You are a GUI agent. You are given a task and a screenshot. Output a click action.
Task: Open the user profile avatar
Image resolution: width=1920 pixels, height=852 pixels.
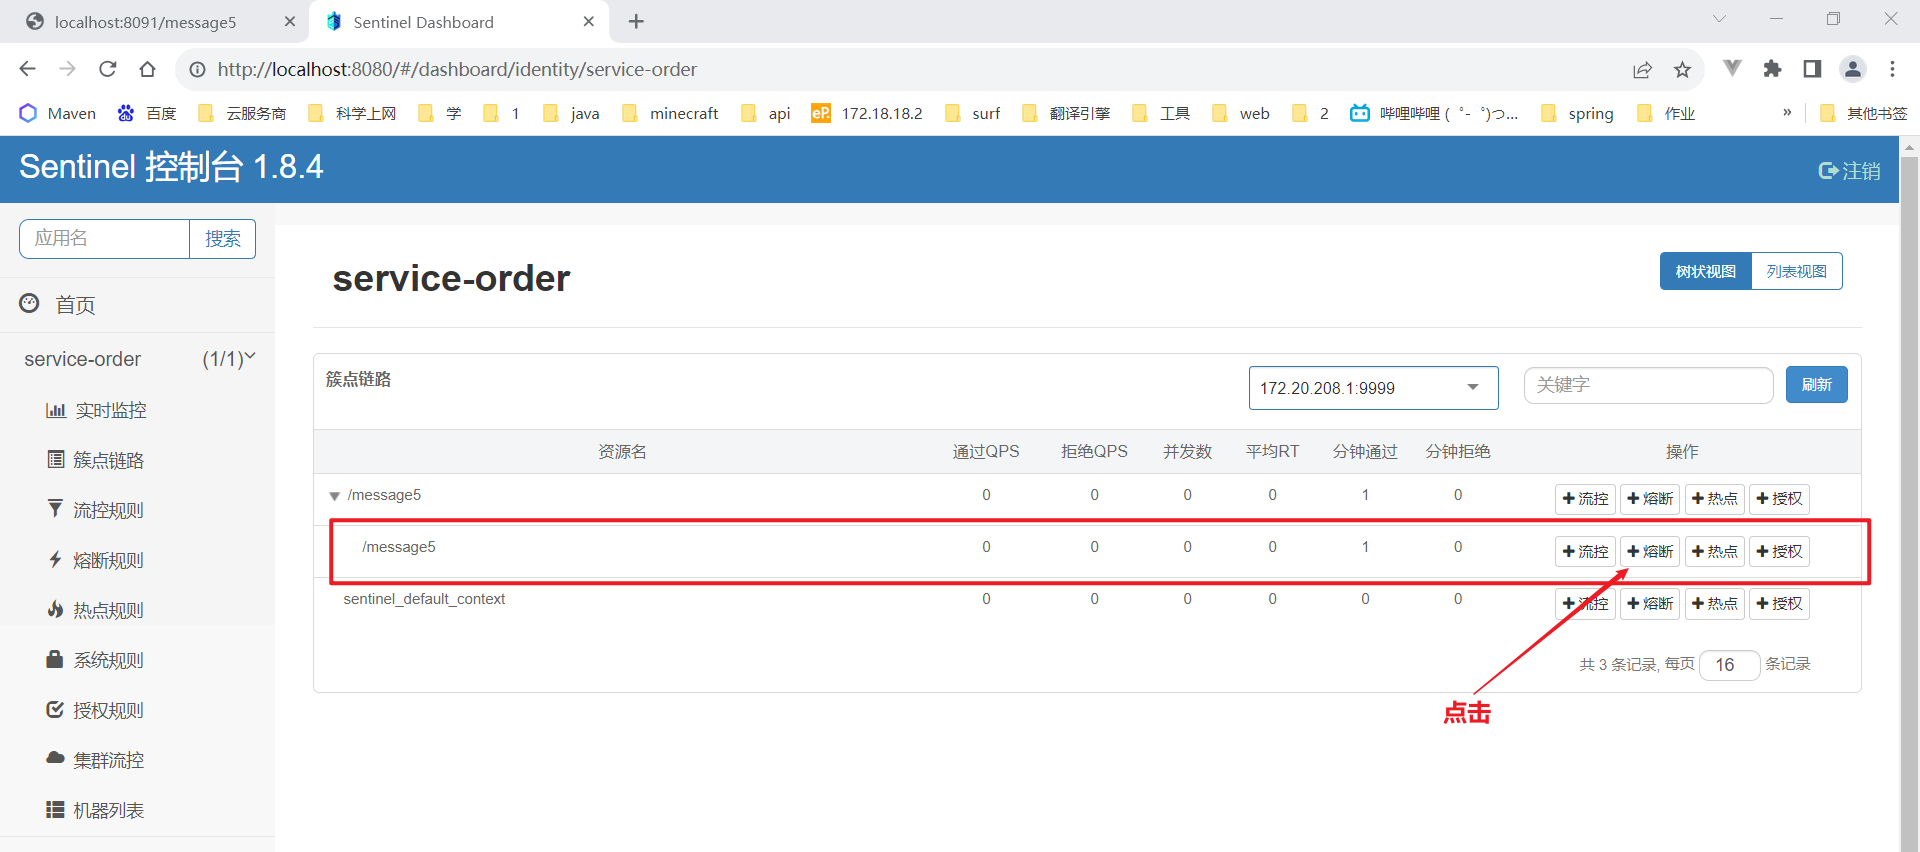[1852, 68]
